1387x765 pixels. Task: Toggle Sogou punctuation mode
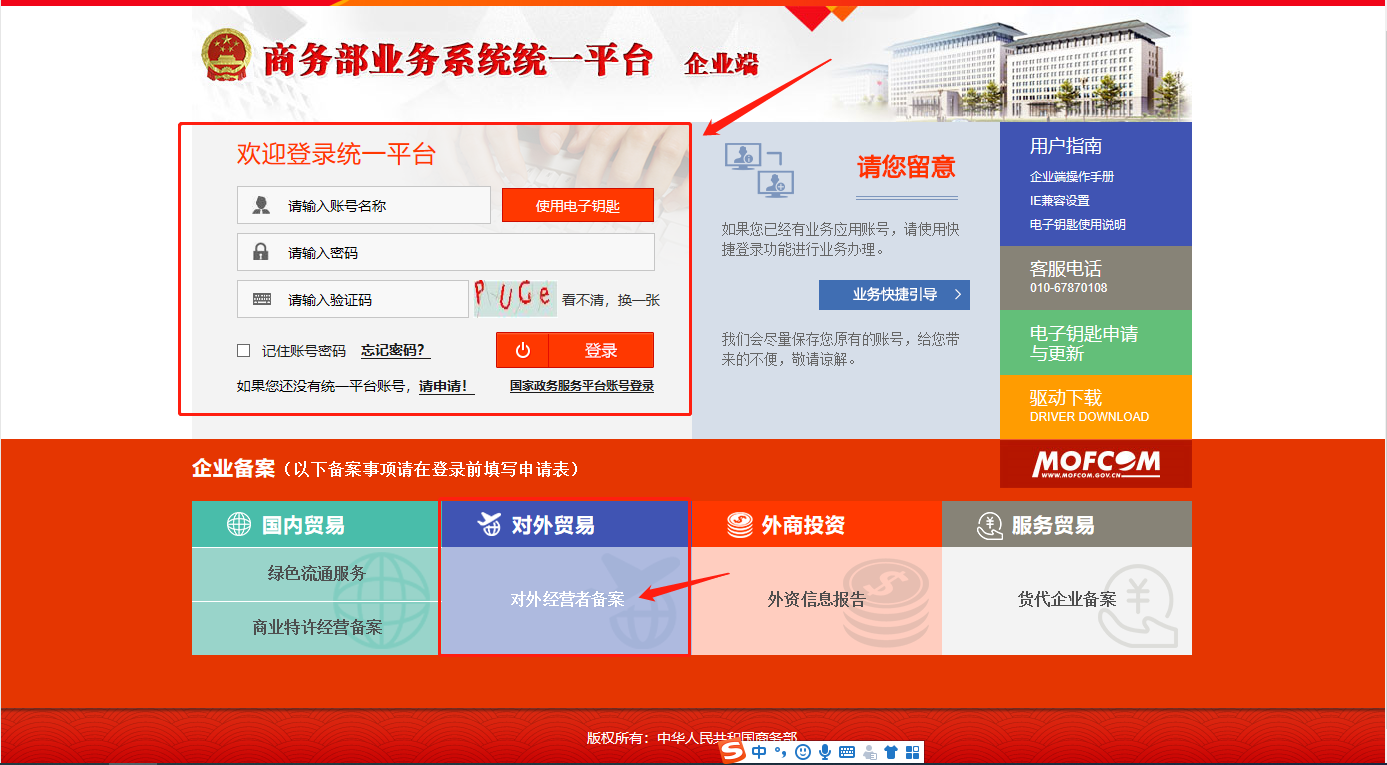(780, 751)
